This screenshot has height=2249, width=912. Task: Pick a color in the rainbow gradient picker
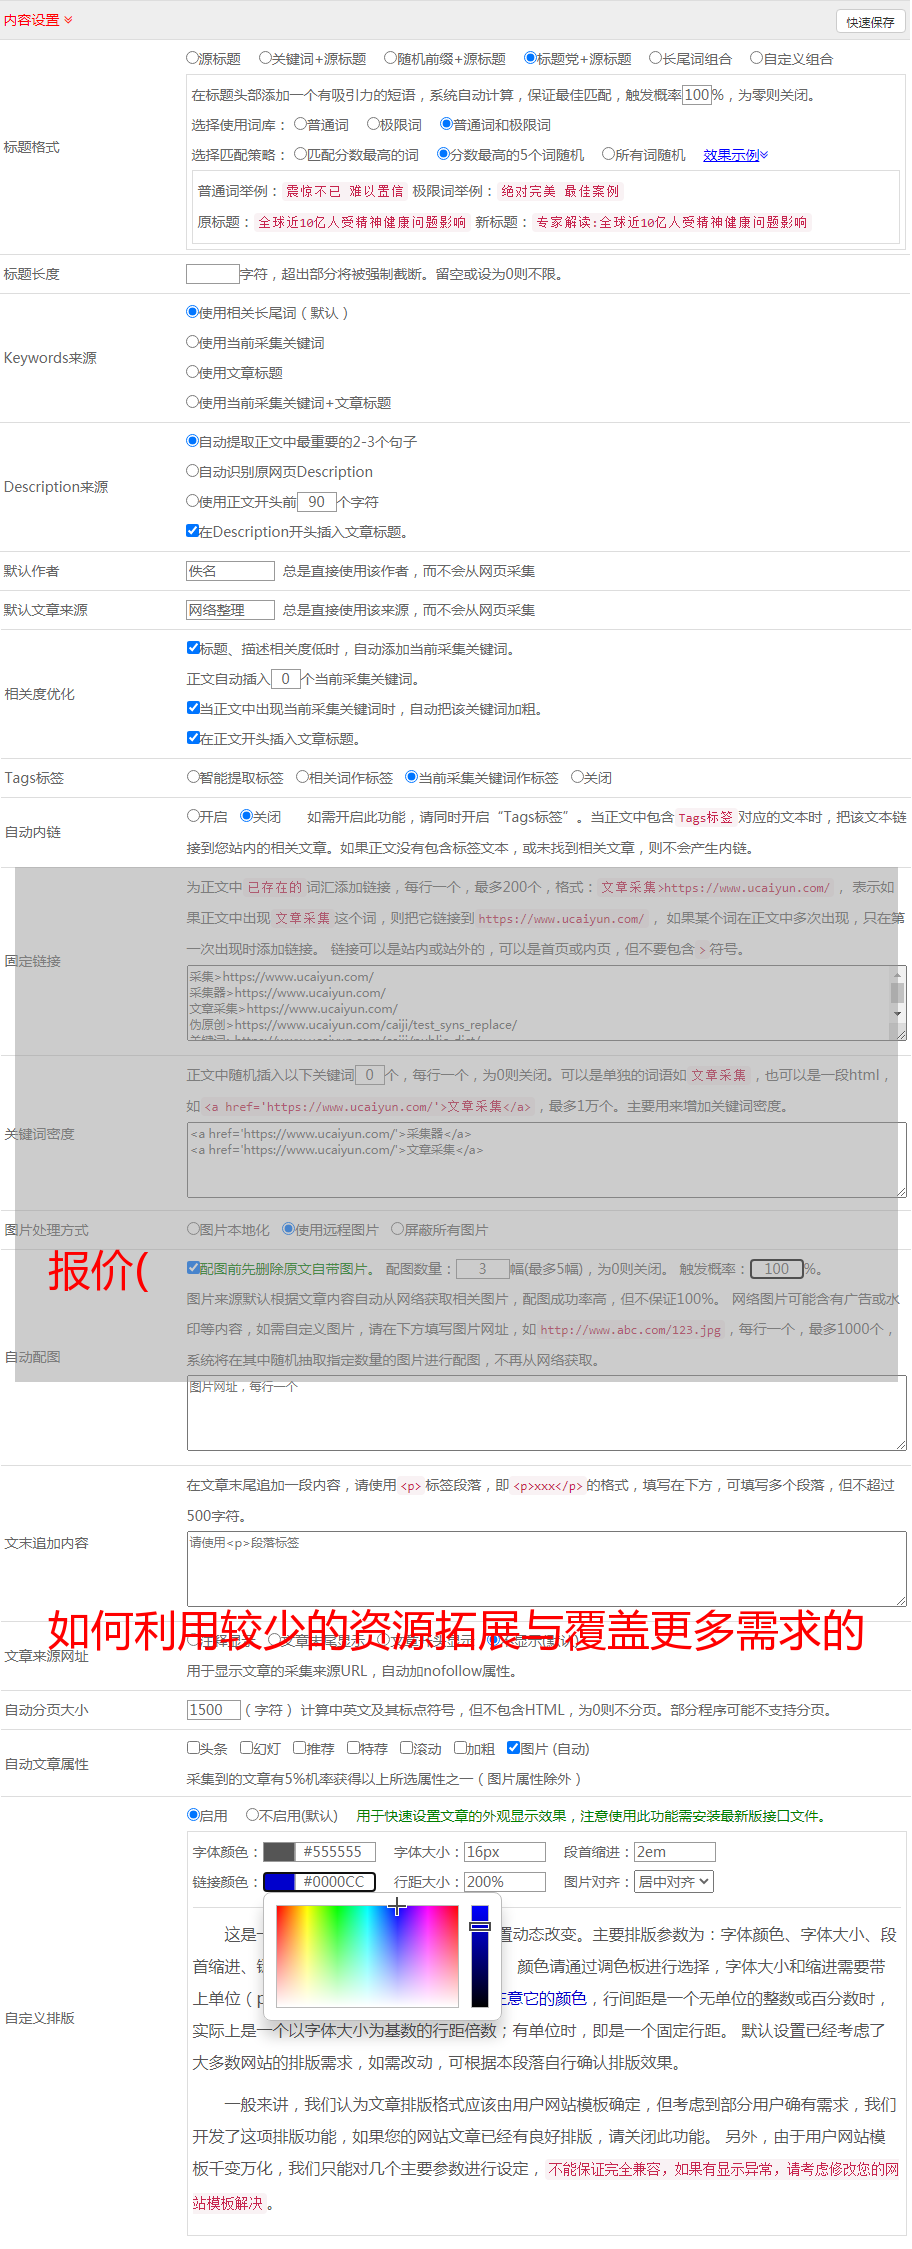(x=367, y=1955)
